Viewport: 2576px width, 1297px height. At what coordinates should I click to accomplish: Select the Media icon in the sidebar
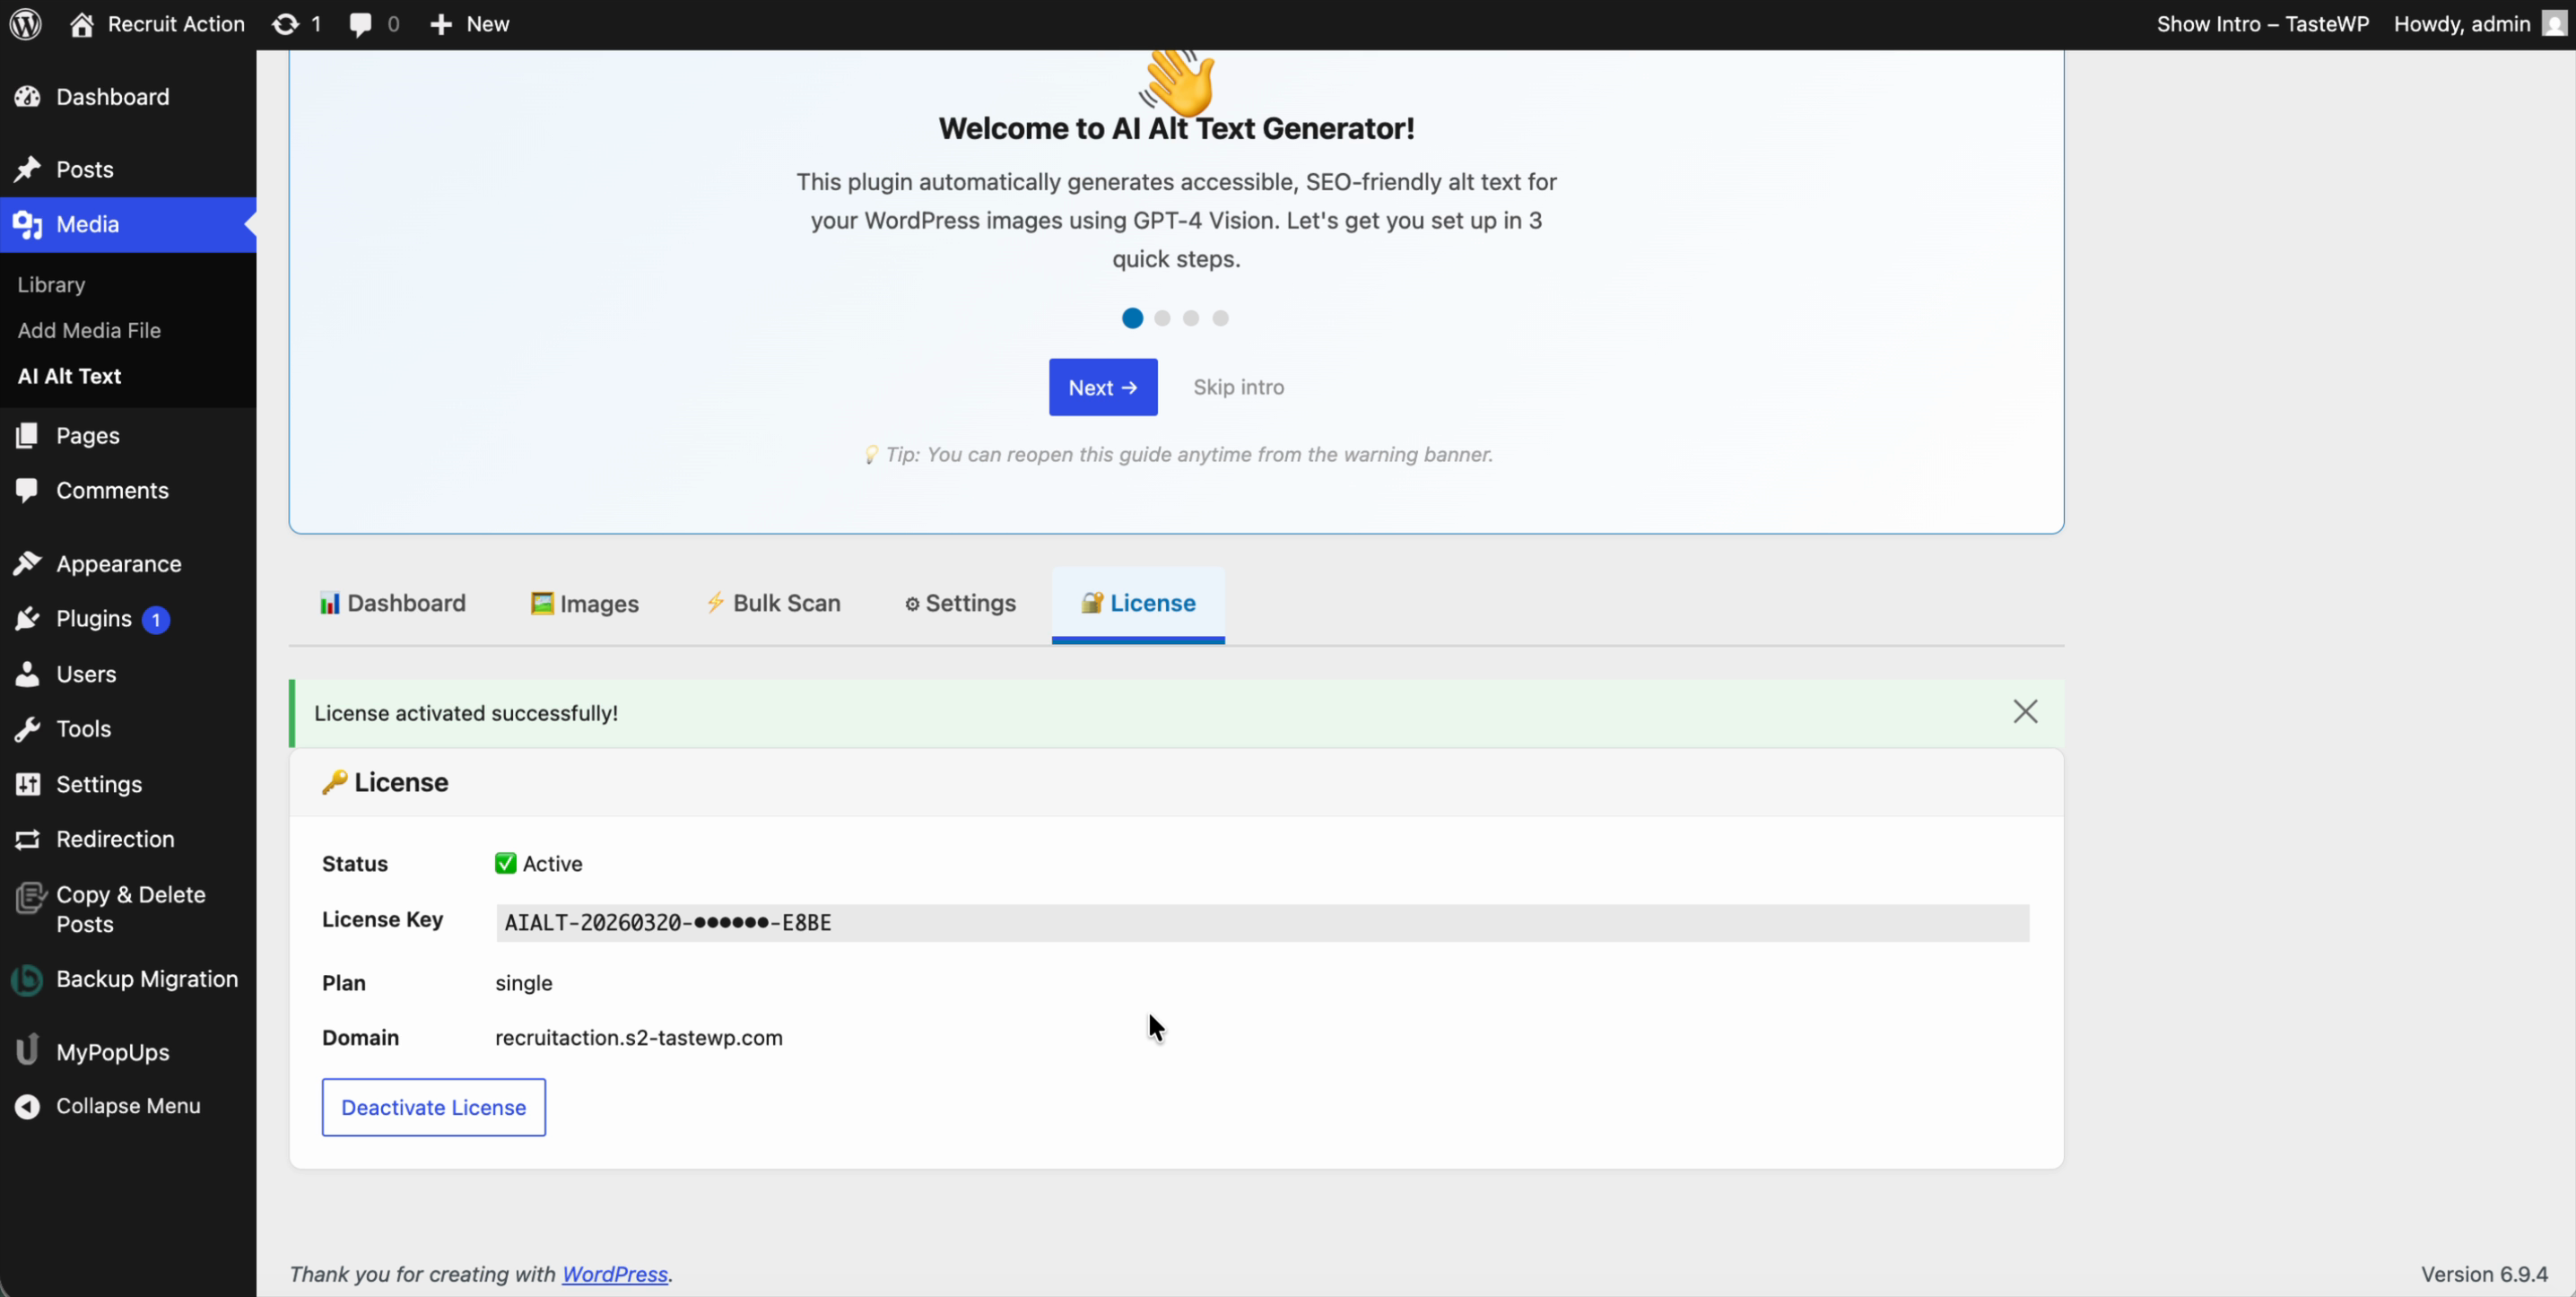pos(29,224)
